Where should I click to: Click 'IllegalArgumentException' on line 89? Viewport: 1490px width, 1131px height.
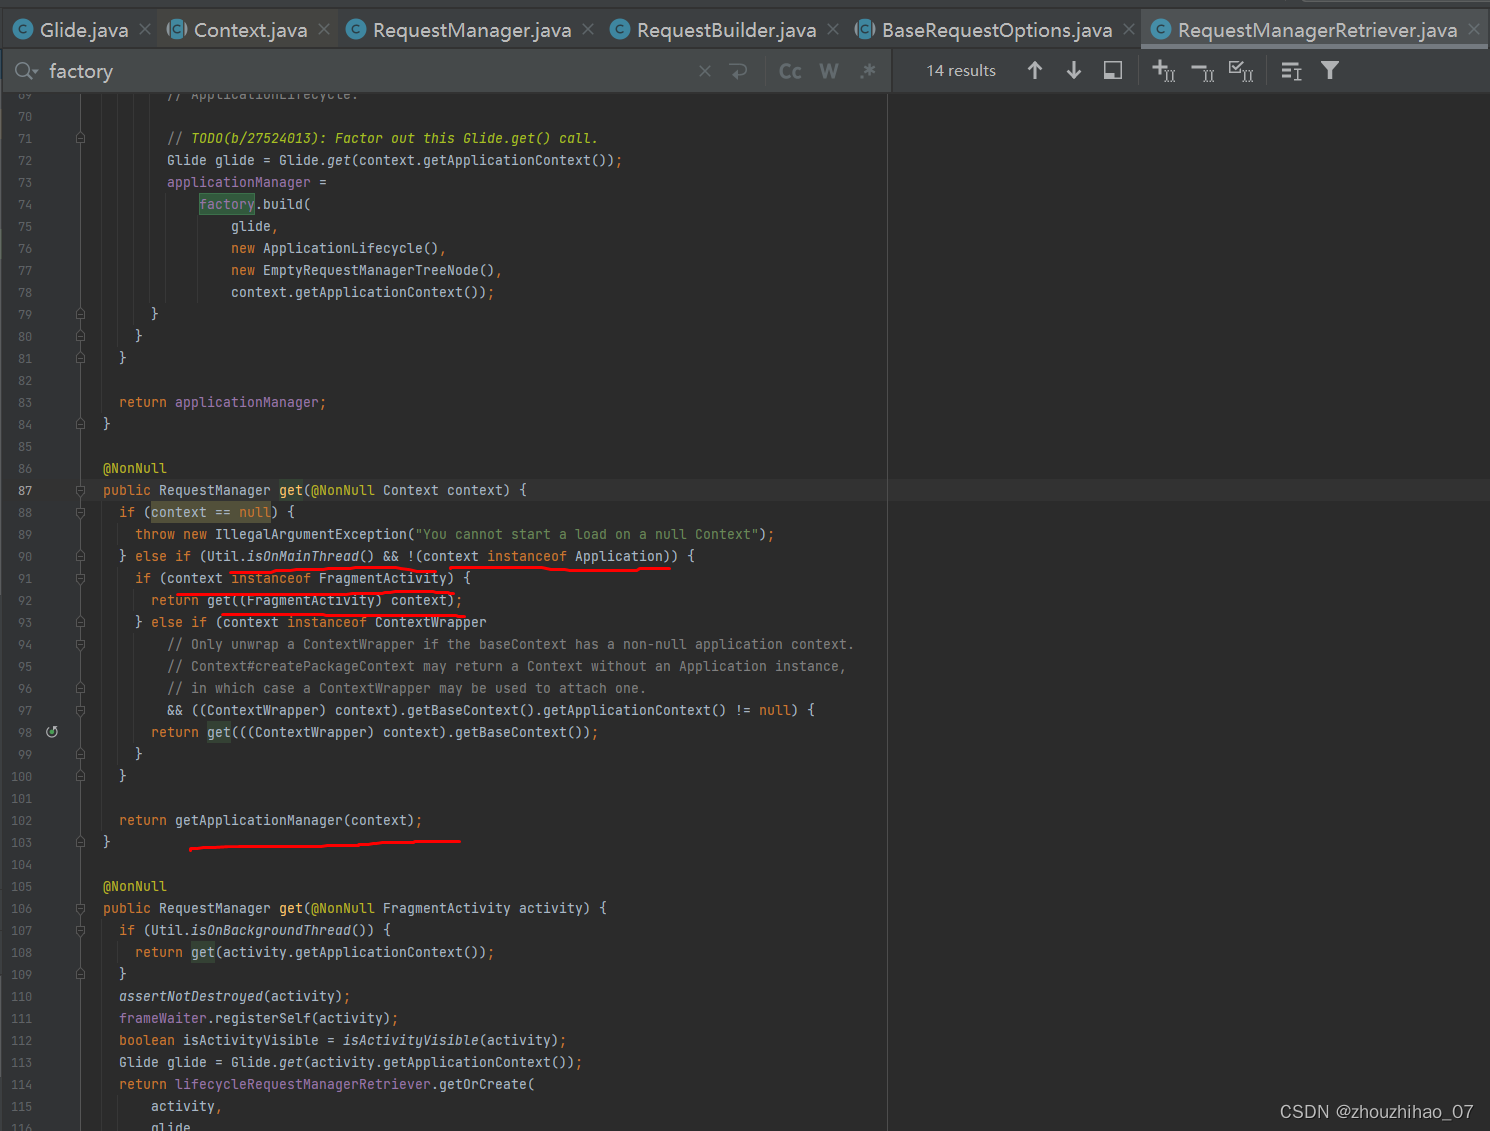click(311, 534)
